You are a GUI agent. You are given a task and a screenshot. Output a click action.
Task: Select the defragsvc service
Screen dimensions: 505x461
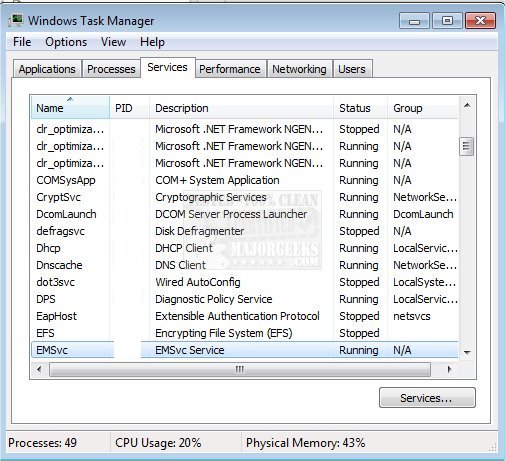coord(60,231)
